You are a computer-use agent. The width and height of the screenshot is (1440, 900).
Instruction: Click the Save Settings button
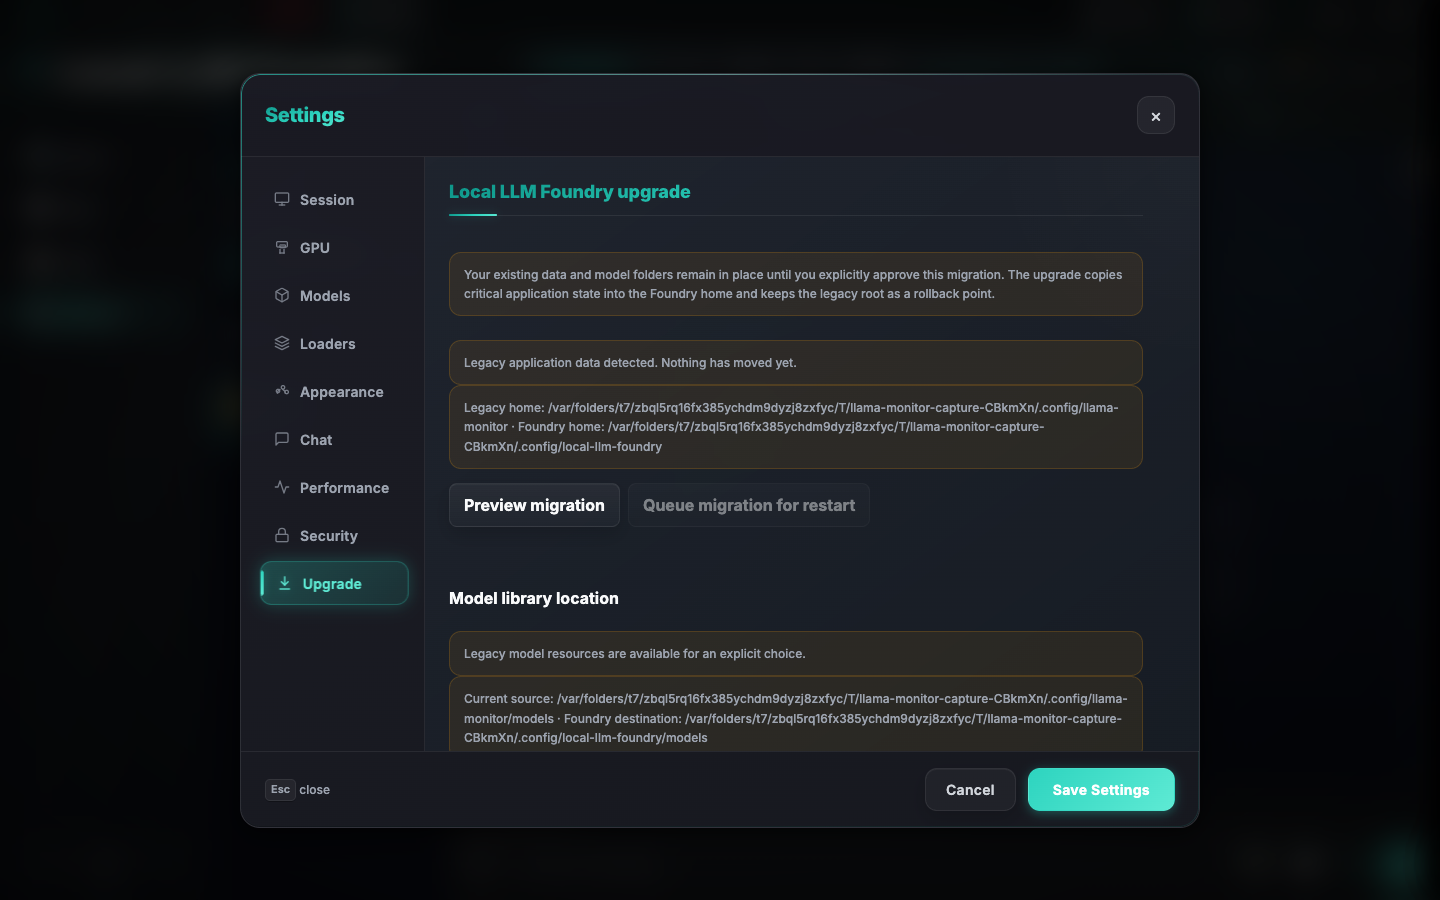coord(1101,790)
